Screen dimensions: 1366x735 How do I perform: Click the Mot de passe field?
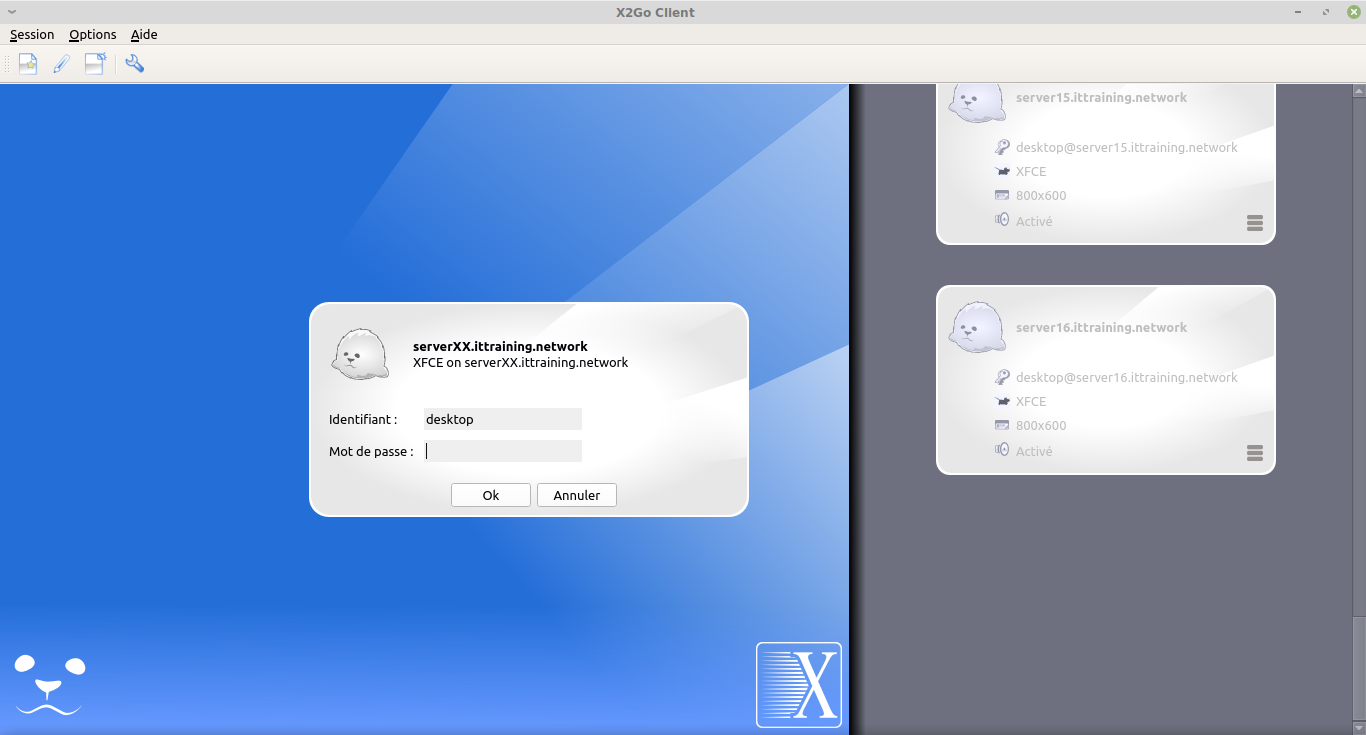click(502, 451)
